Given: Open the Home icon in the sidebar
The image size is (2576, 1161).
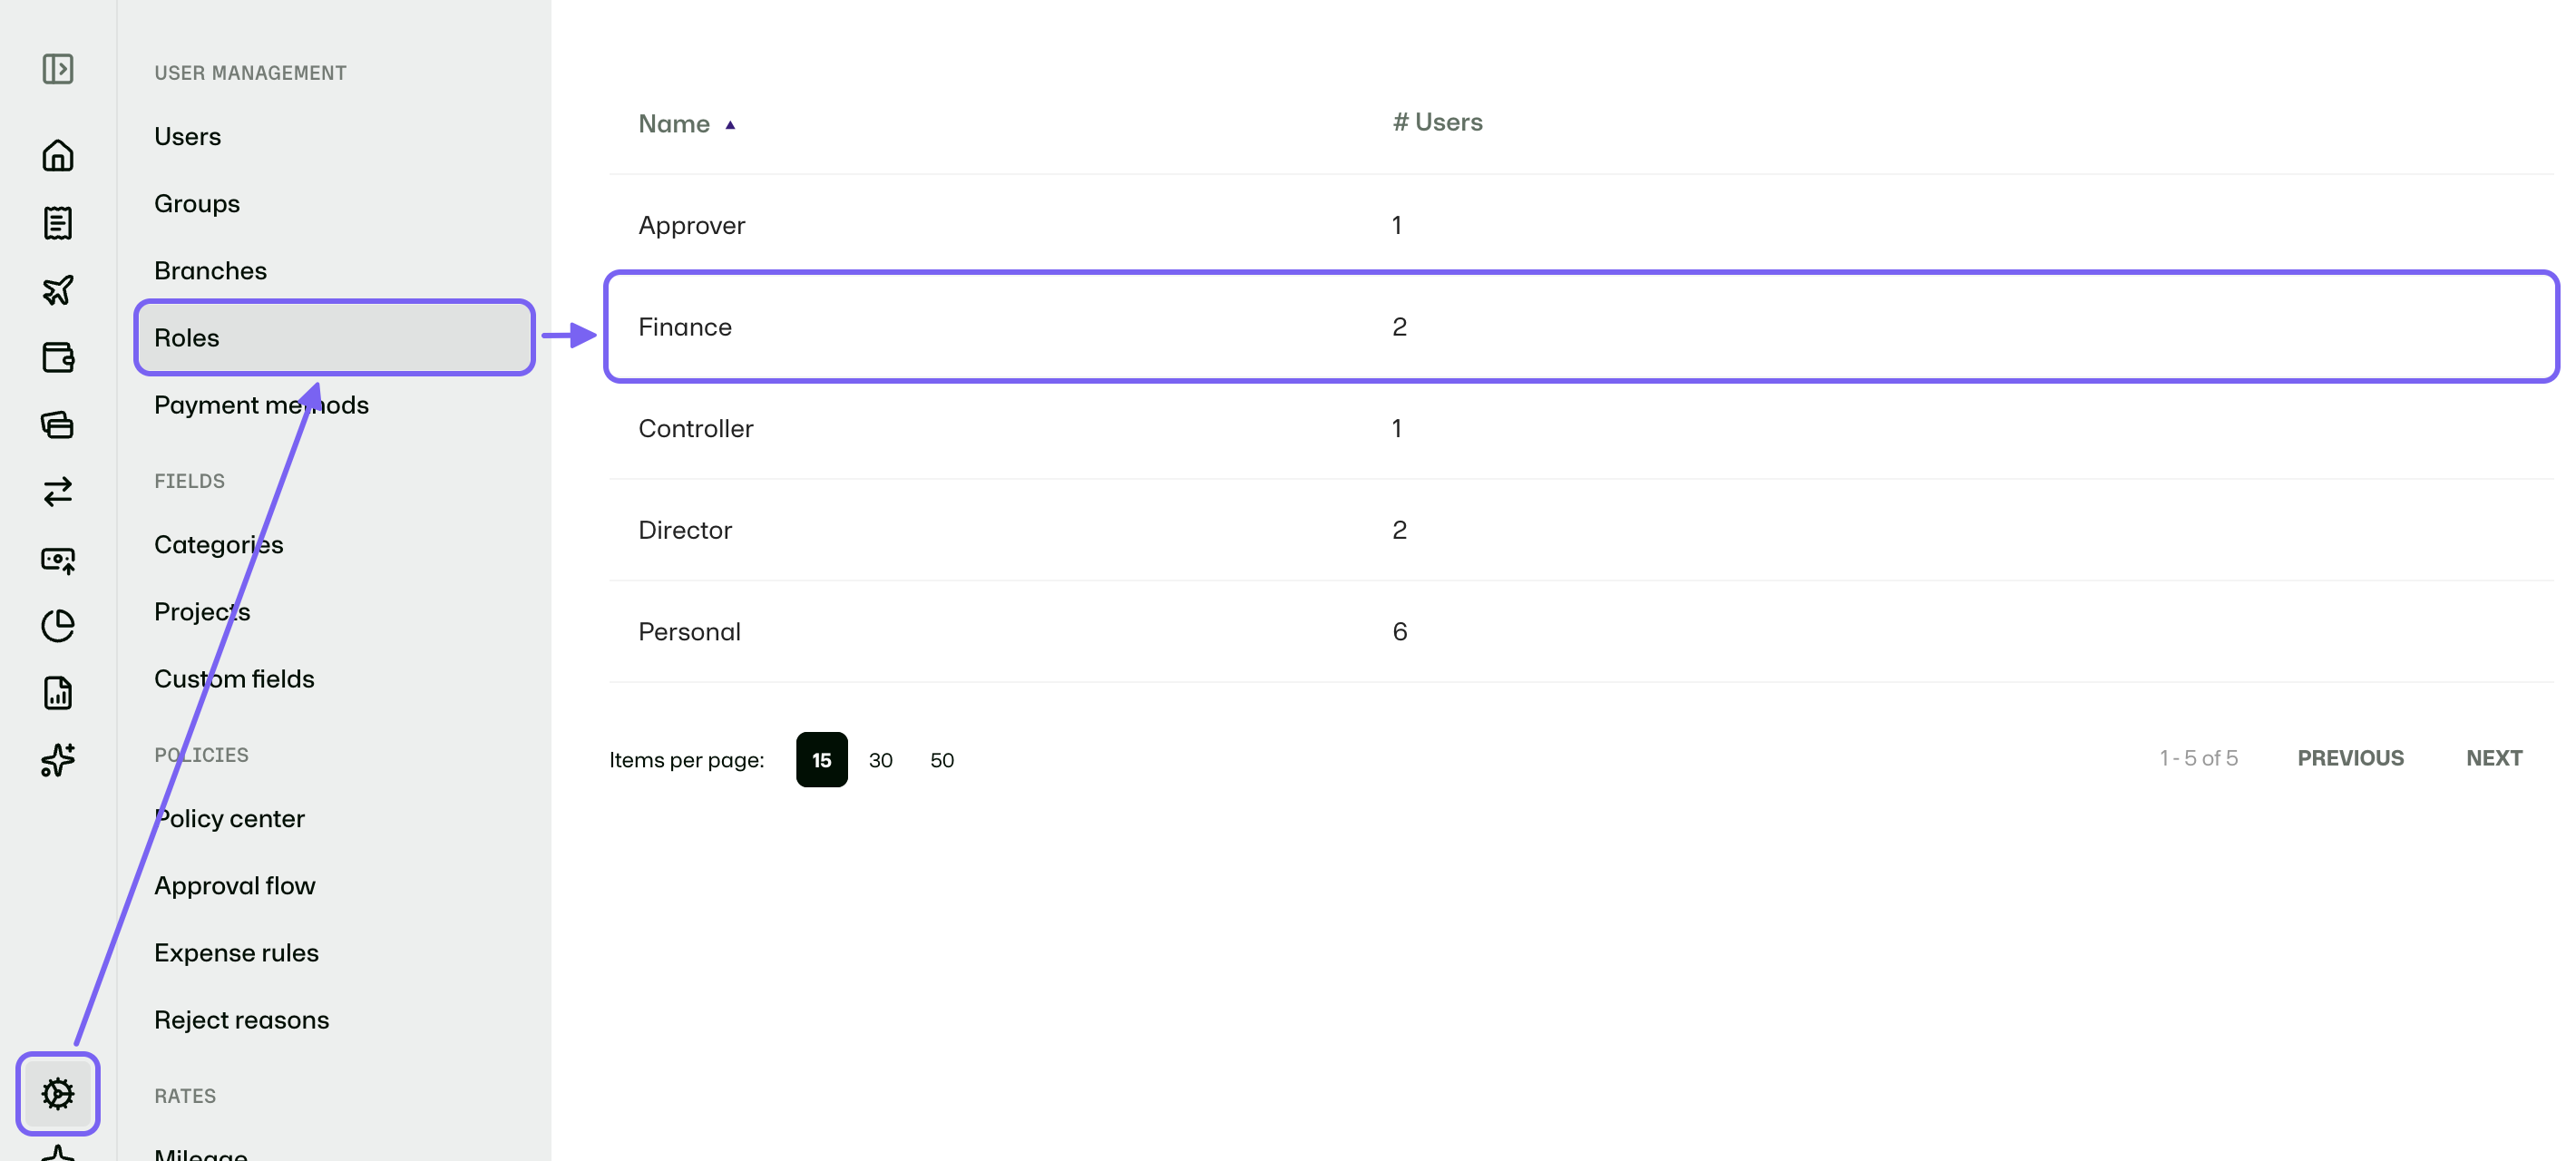Looking at the screenshot, I should [x=58, y=155].
